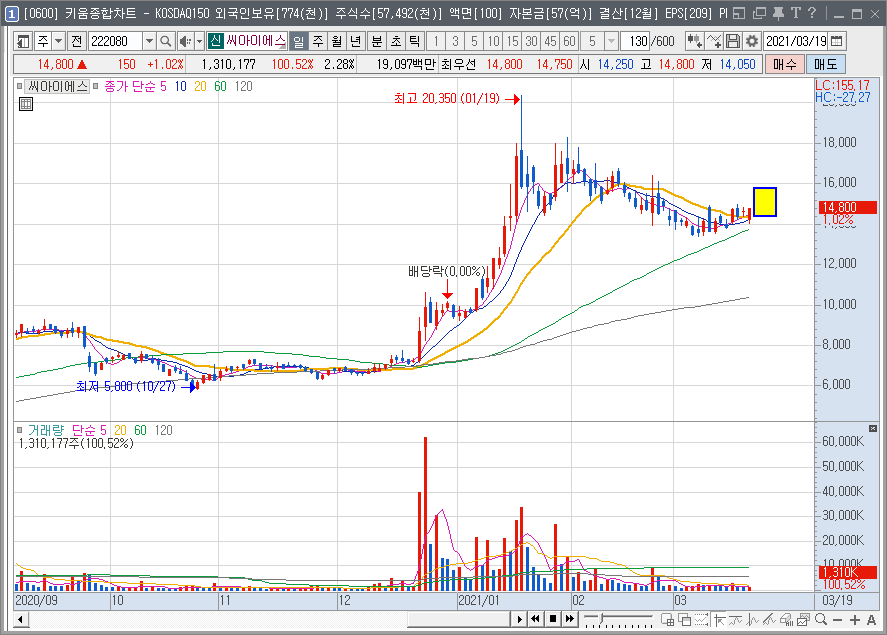887x635 pixels.
Task: Select the 분 (minute) period button
Action: tap(377, 41)
